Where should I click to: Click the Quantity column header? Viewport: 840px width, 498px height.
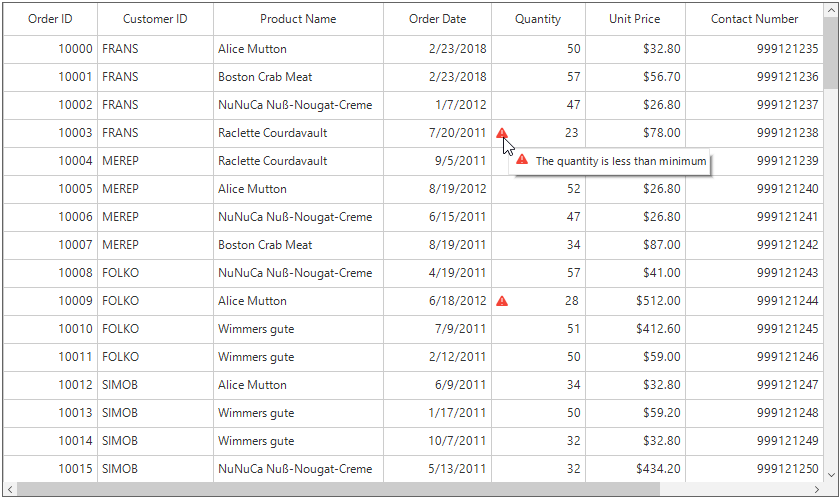pos(538,19)
